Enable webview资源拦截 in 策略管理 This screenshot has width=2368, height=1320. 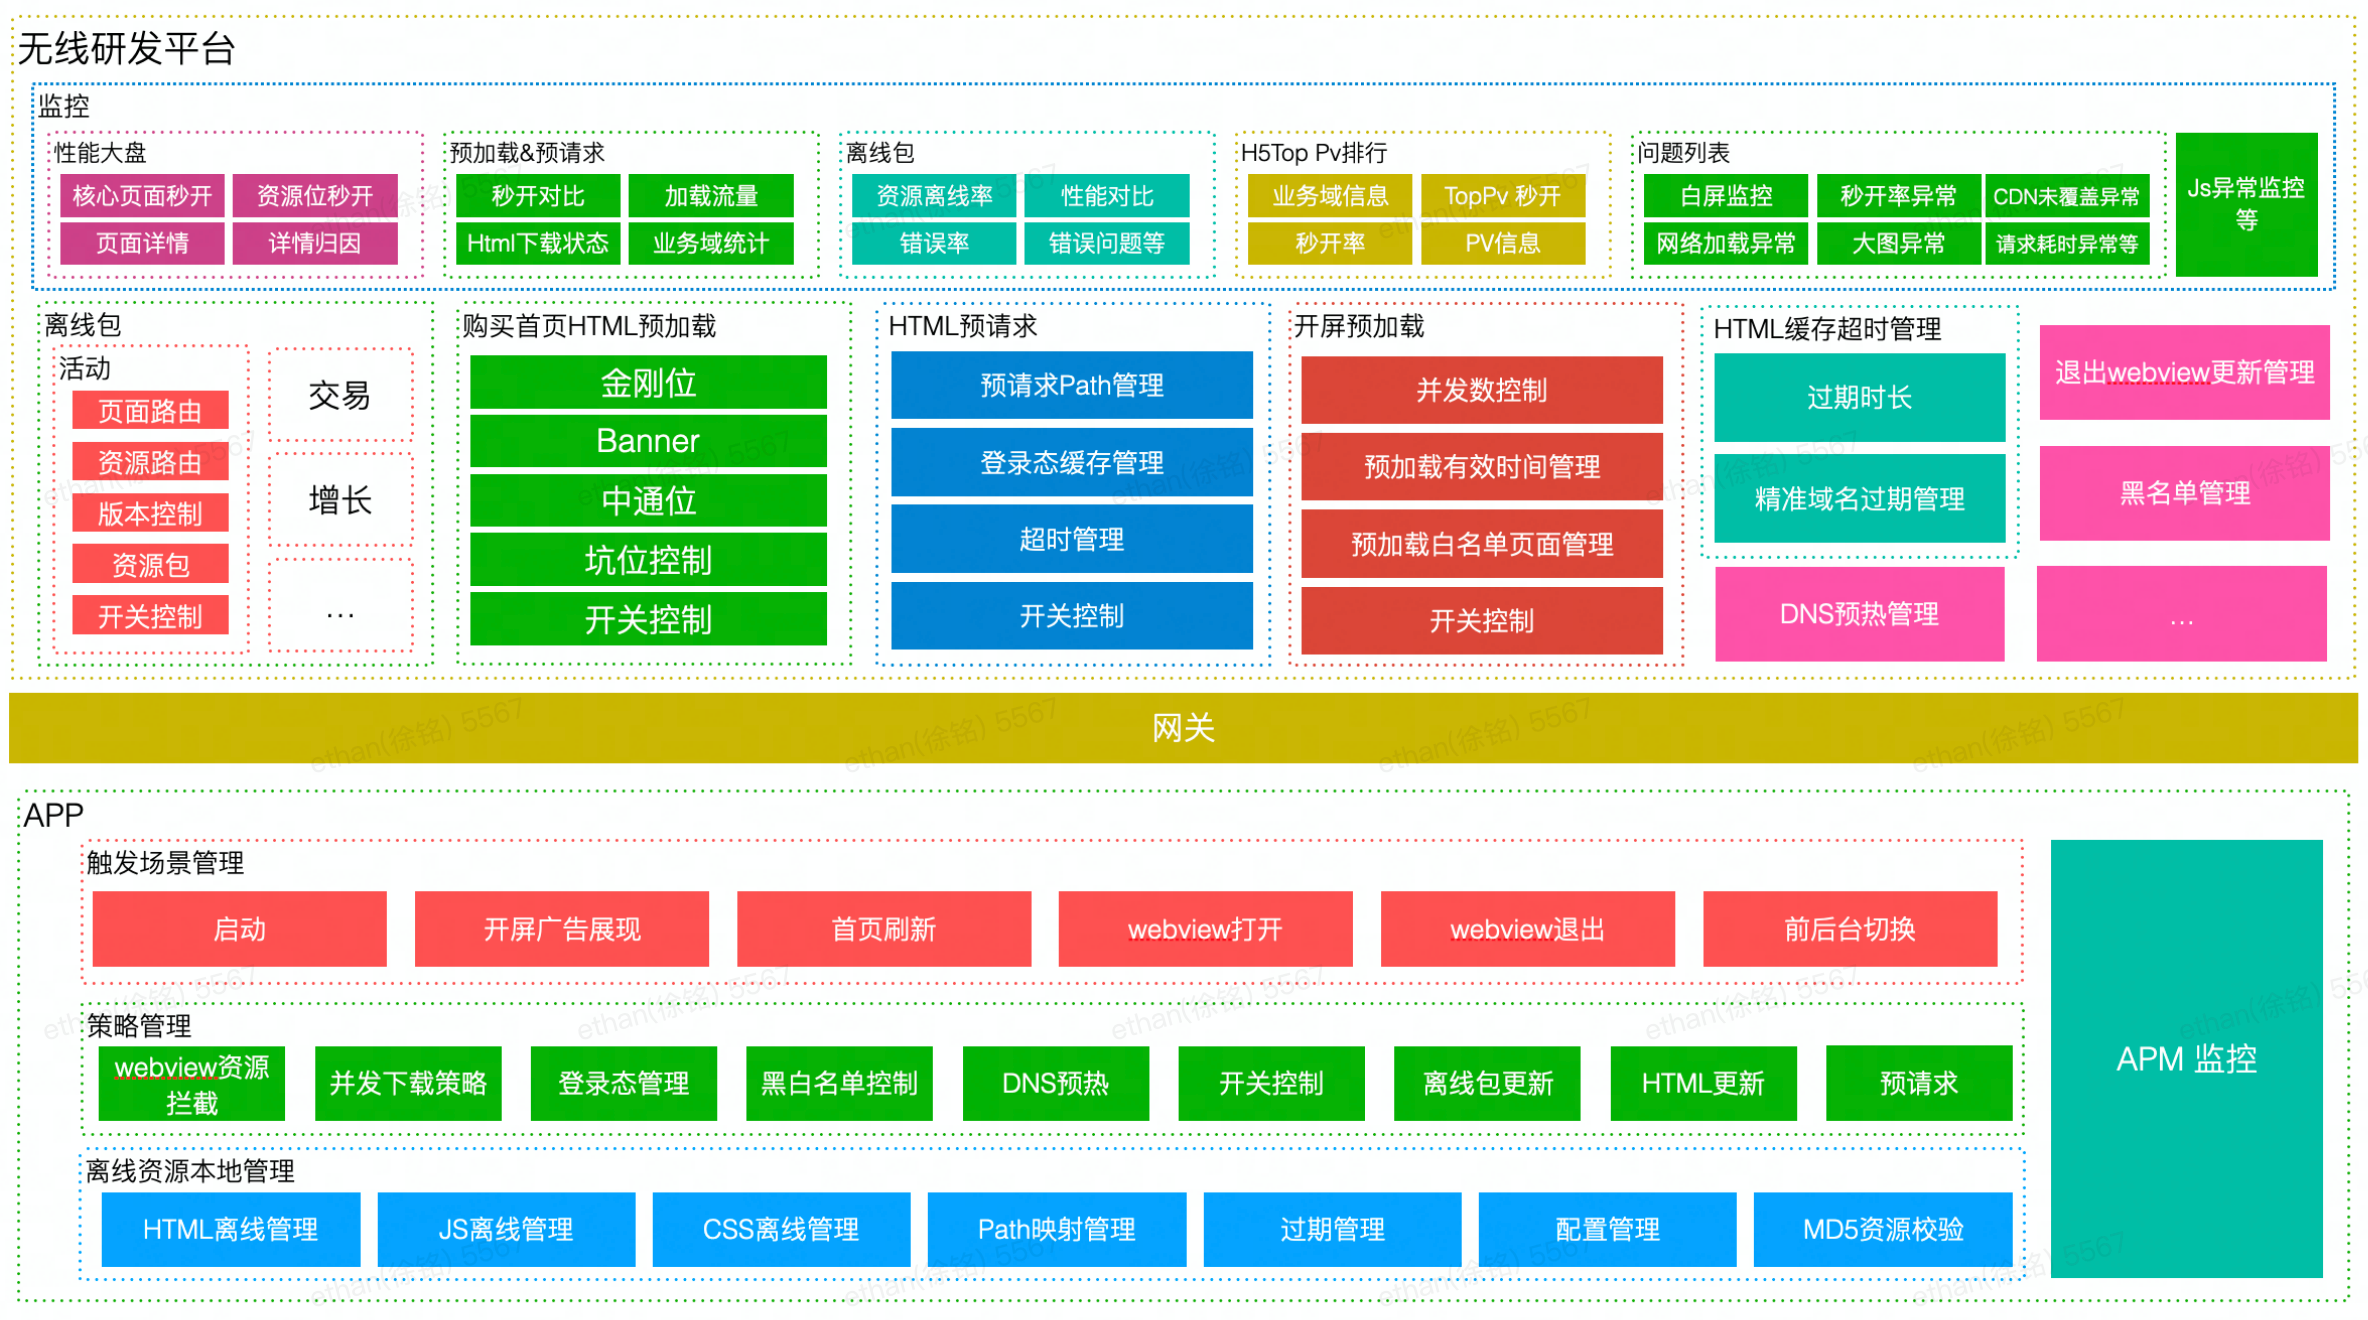coord(190,1083)
